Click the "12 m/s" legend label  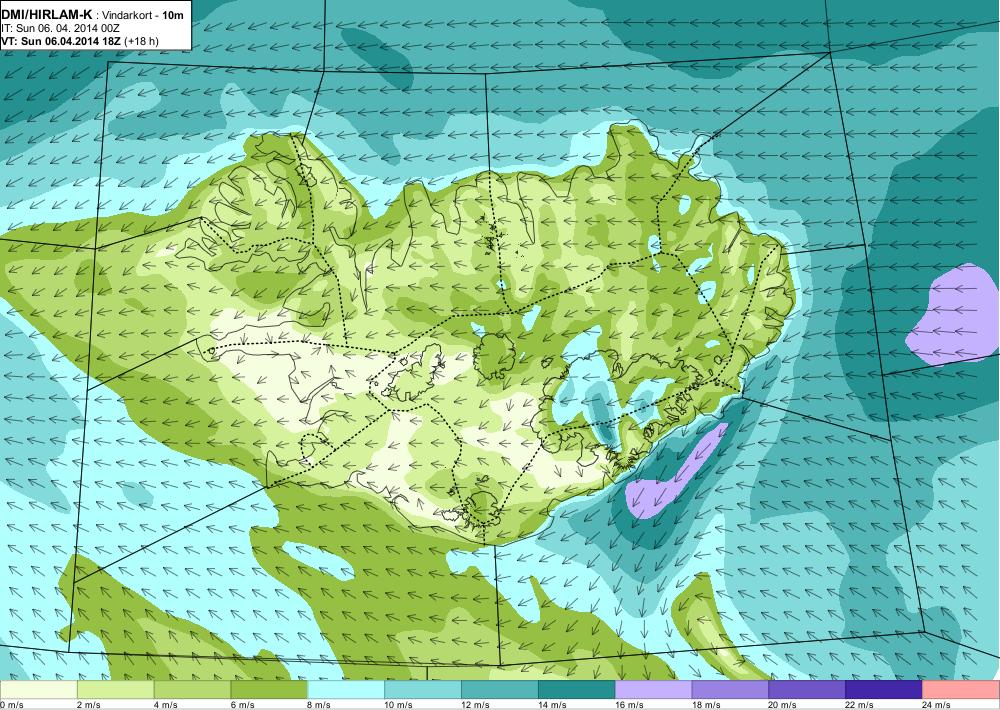476,705
